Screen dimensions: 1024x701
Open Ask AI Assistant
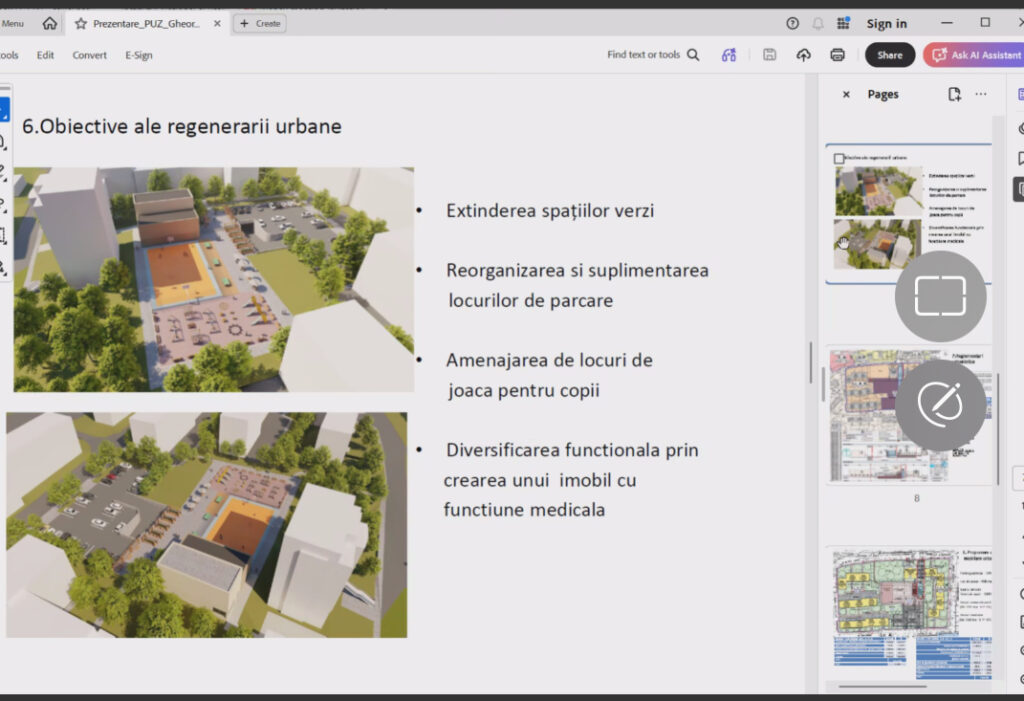tap(974, 55)
